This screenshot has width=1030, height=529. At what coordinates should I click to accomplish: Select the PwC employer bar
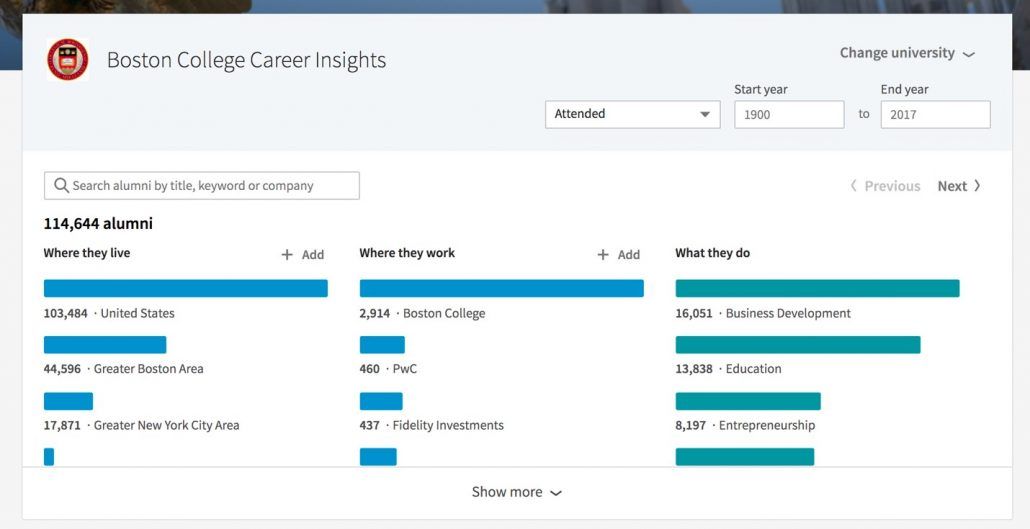click(x=382, y=345)
